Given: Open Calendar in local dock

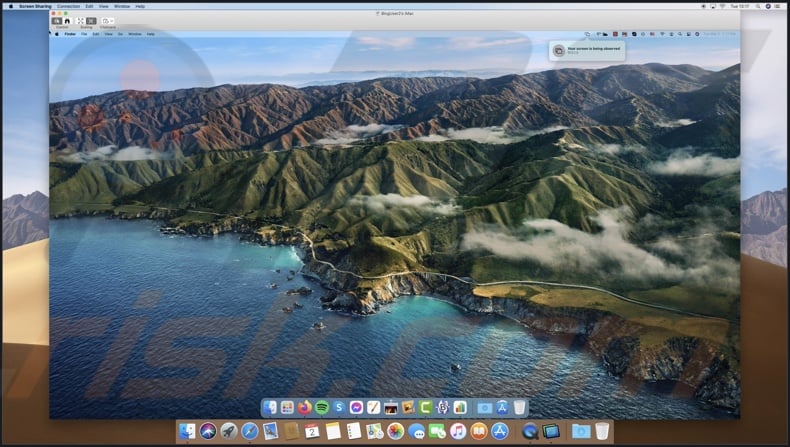Looking at the screenshot, I should 312,431.
